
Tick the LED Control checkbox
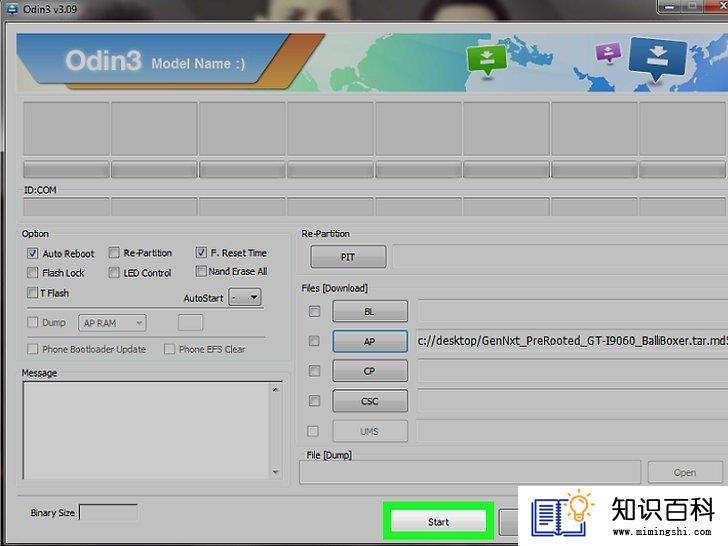114,273
